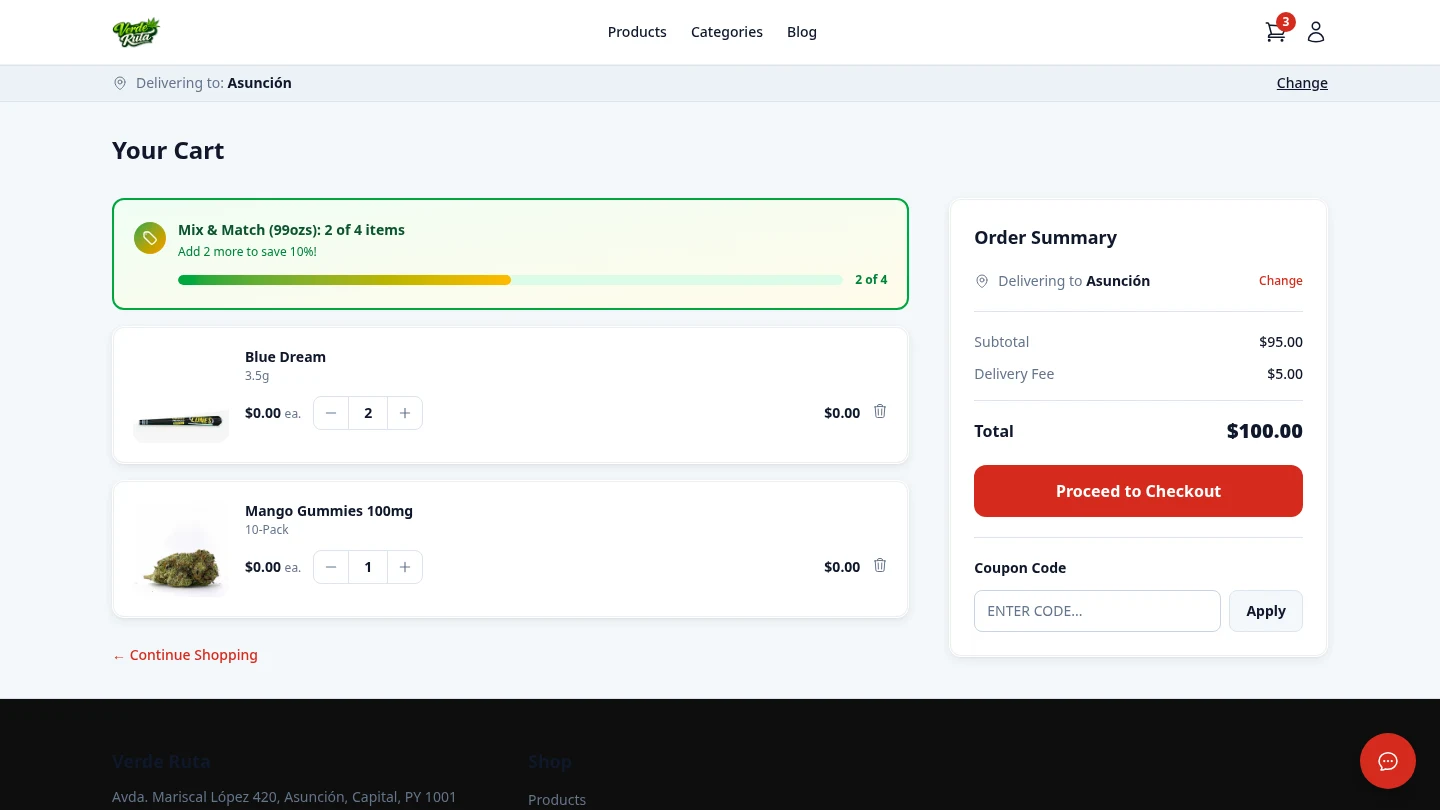The image size is (1440, 810).
Task: Decrease Mango Gummies quantity with minus button
Action: pos(330,567)
